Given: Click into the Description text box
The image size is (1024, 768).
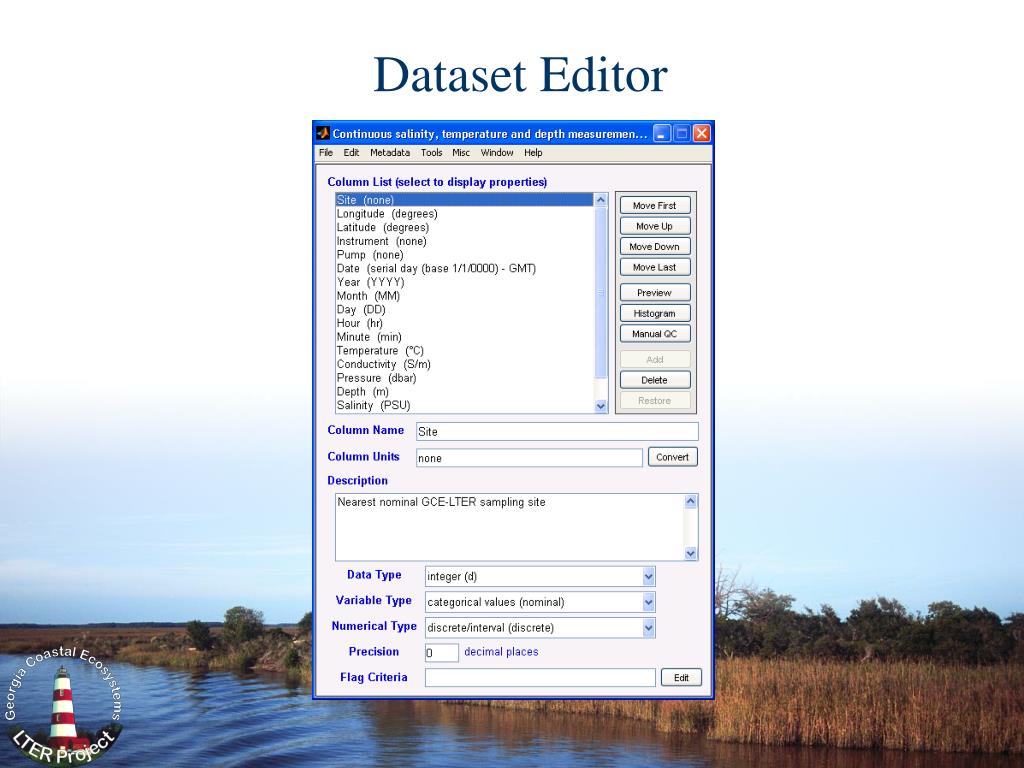Looking at the screenshot, I should (509, 528).
